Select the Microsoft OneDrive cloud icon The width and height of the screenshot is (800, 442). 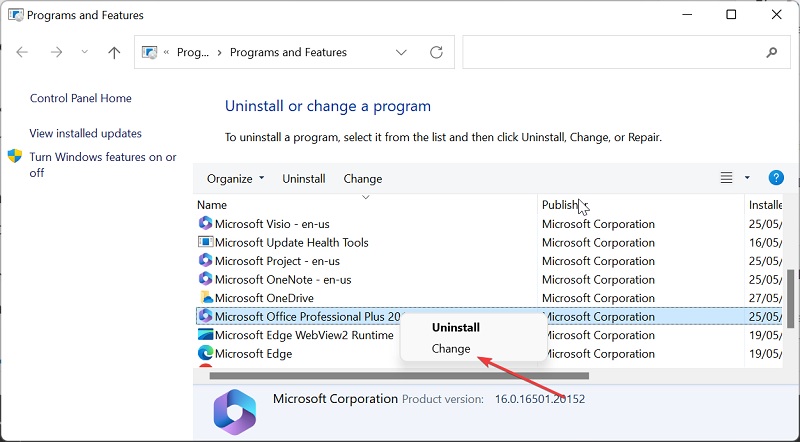click(x=206, y=298)
